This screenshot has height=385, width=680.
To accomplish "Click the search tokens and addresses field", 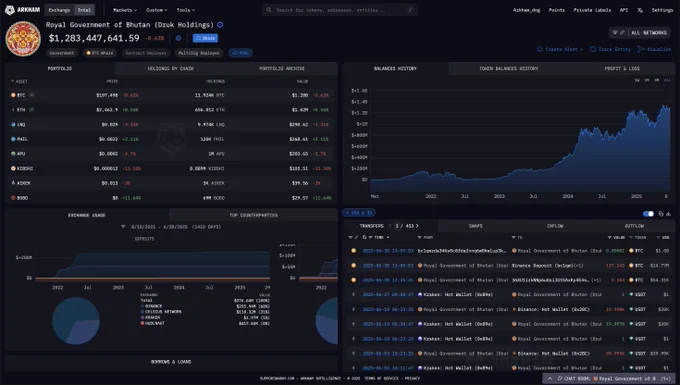I will (x=340, y=10).
